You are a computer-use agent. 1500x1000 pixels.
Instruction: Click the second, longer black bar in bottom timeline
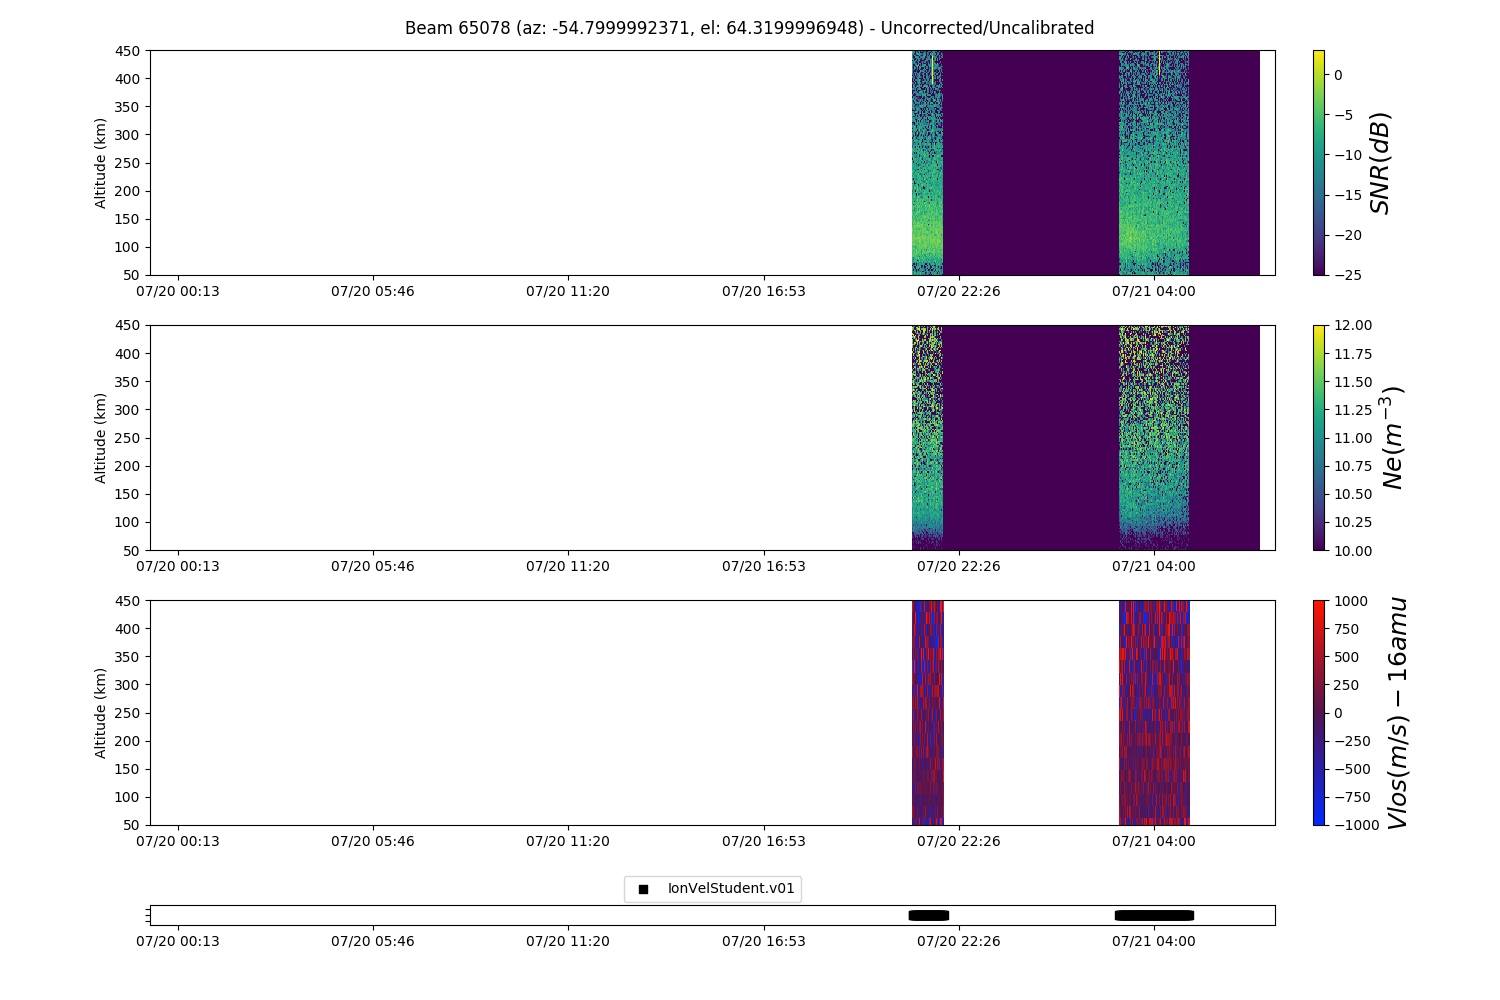[x=1154, y=915]
